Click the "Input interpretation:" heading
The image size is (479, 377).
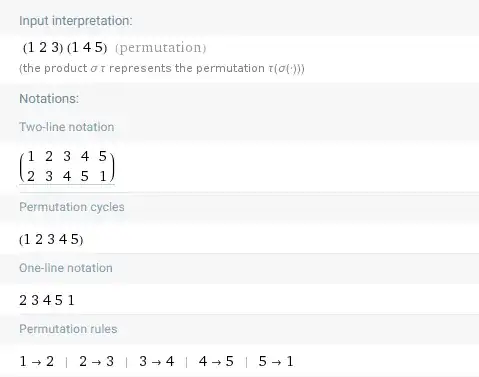[76, 21]
